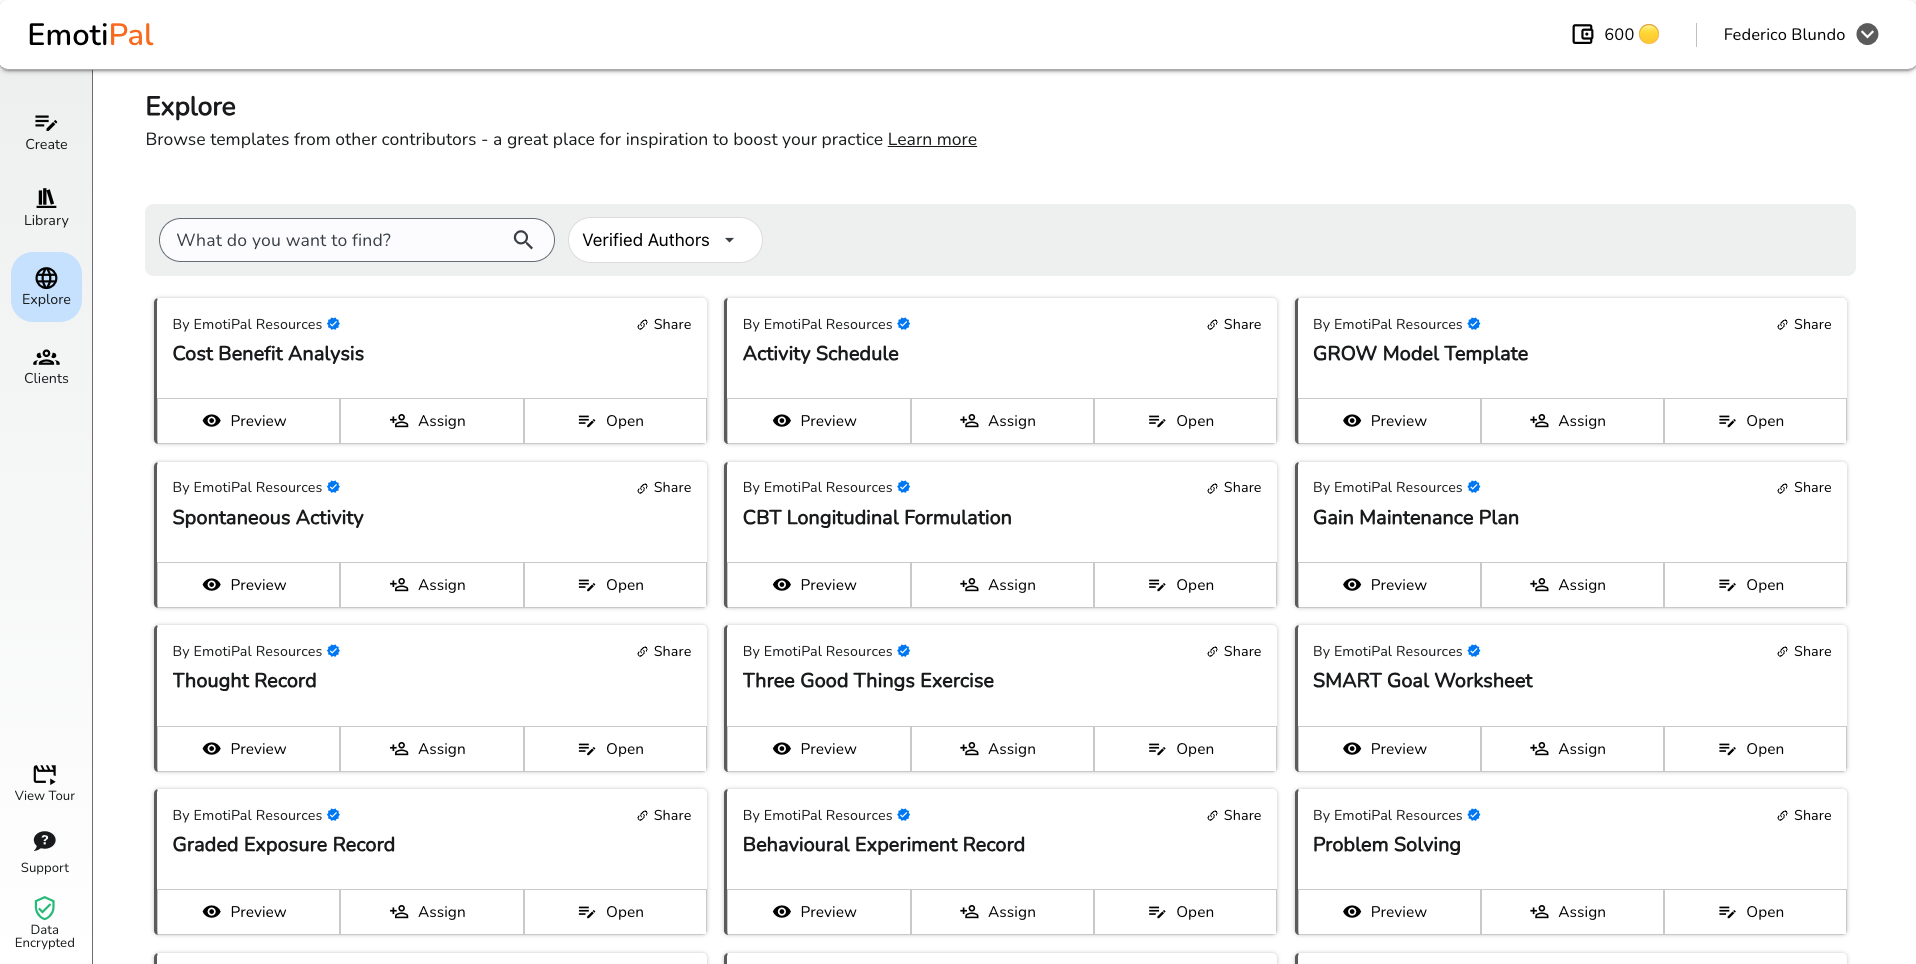The height and width of the screenshot is (964, 1916).
Task: Assign Behavioural Experiment Record
Action: coord(1002,912)
